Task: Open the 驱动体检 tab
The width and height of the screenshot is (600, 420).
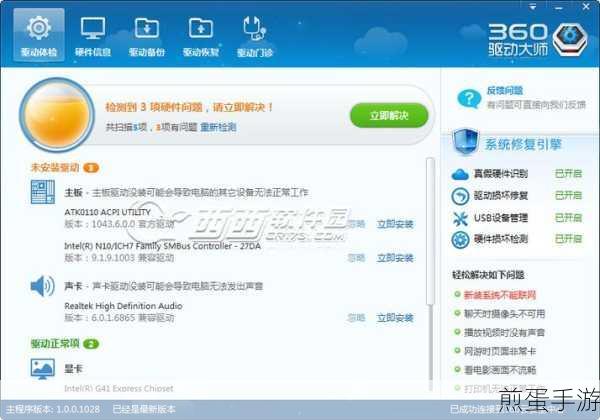Action: point(39,35)
